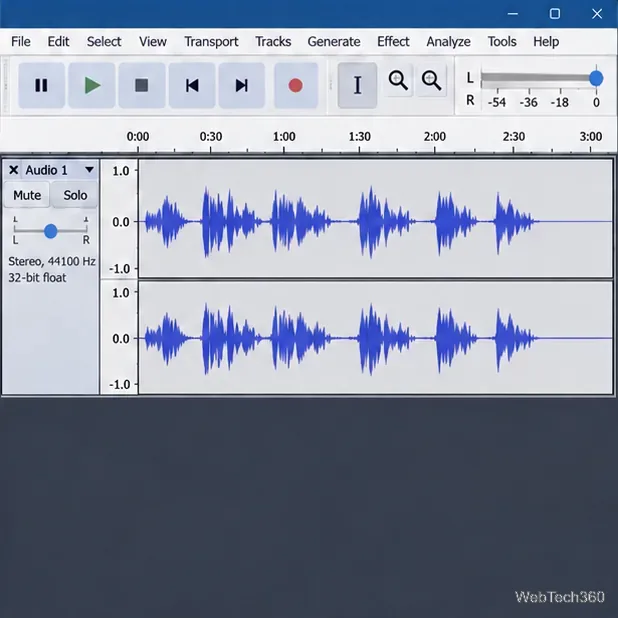Pause playback with the Pause button
Image resolution: width=618 pixels, height=618 pixels.
coord(41,85)
